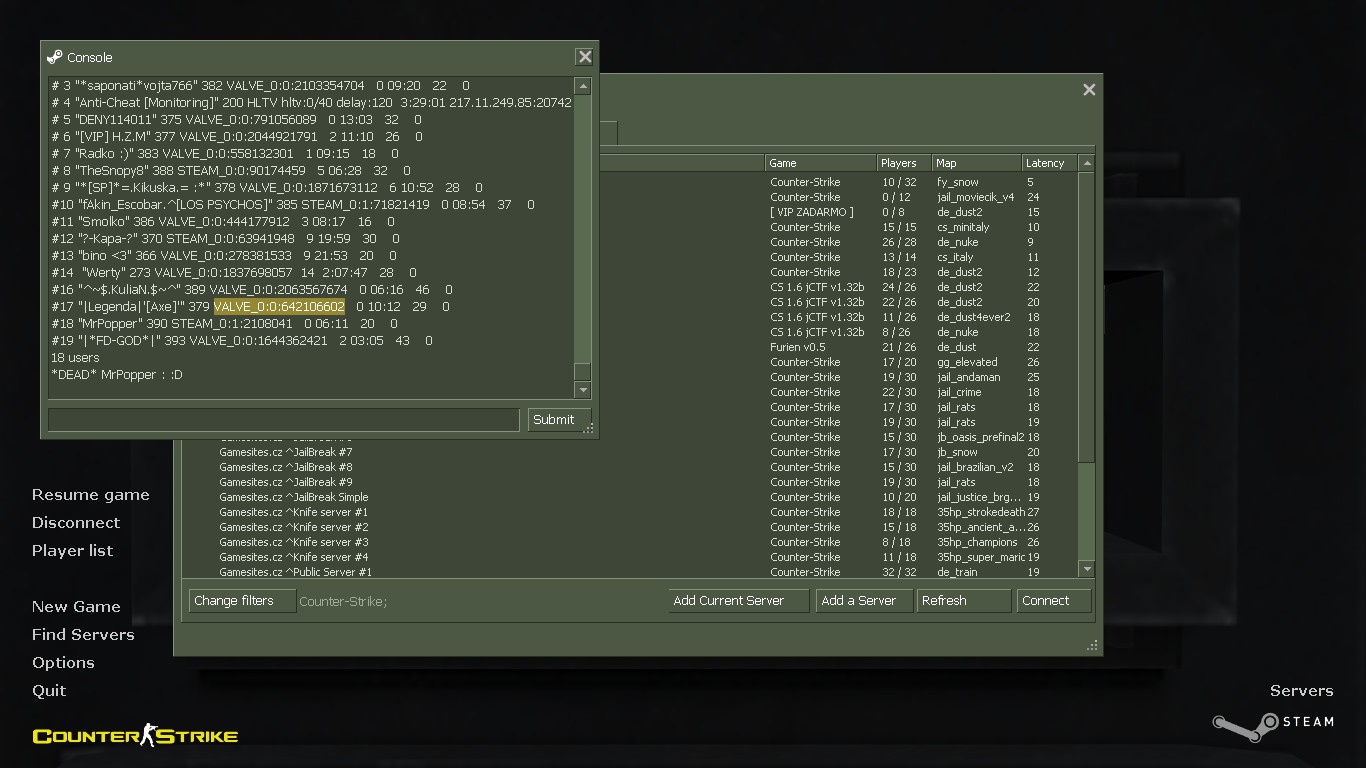This screenshot has height=768, width=1366.
Task: Select the Gamesites.cz ^JailBreak #9 server
Action: (x=286, y=482)
